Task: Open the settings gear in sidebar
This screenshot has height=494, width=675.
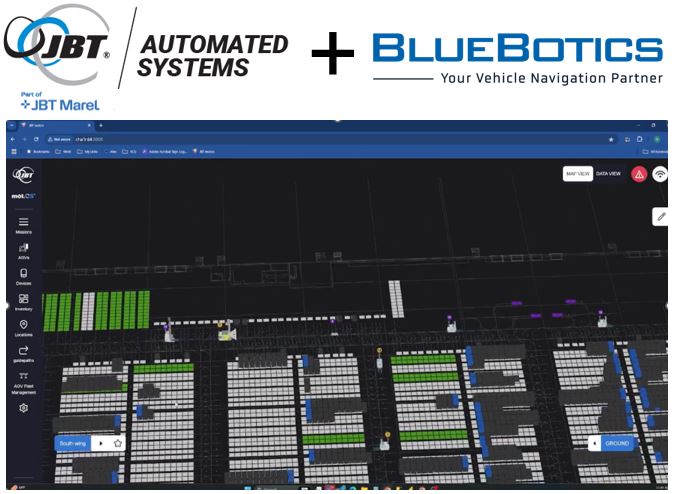Action: pos(23,408)
